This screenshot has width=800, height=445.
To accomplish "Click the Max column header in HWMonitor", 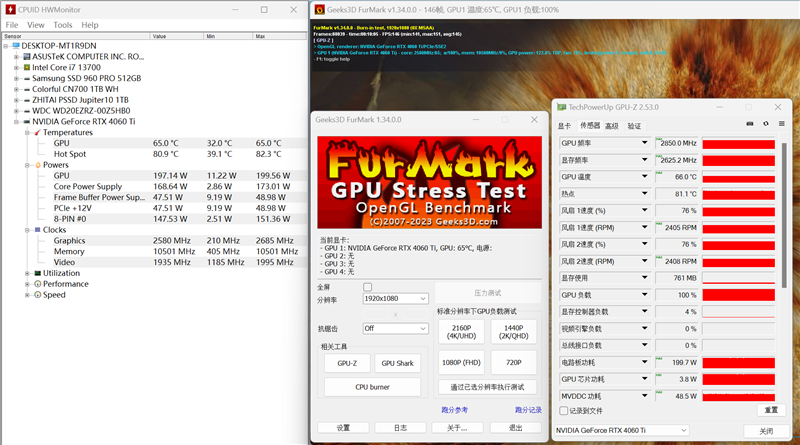I will (x=280, y=36).
